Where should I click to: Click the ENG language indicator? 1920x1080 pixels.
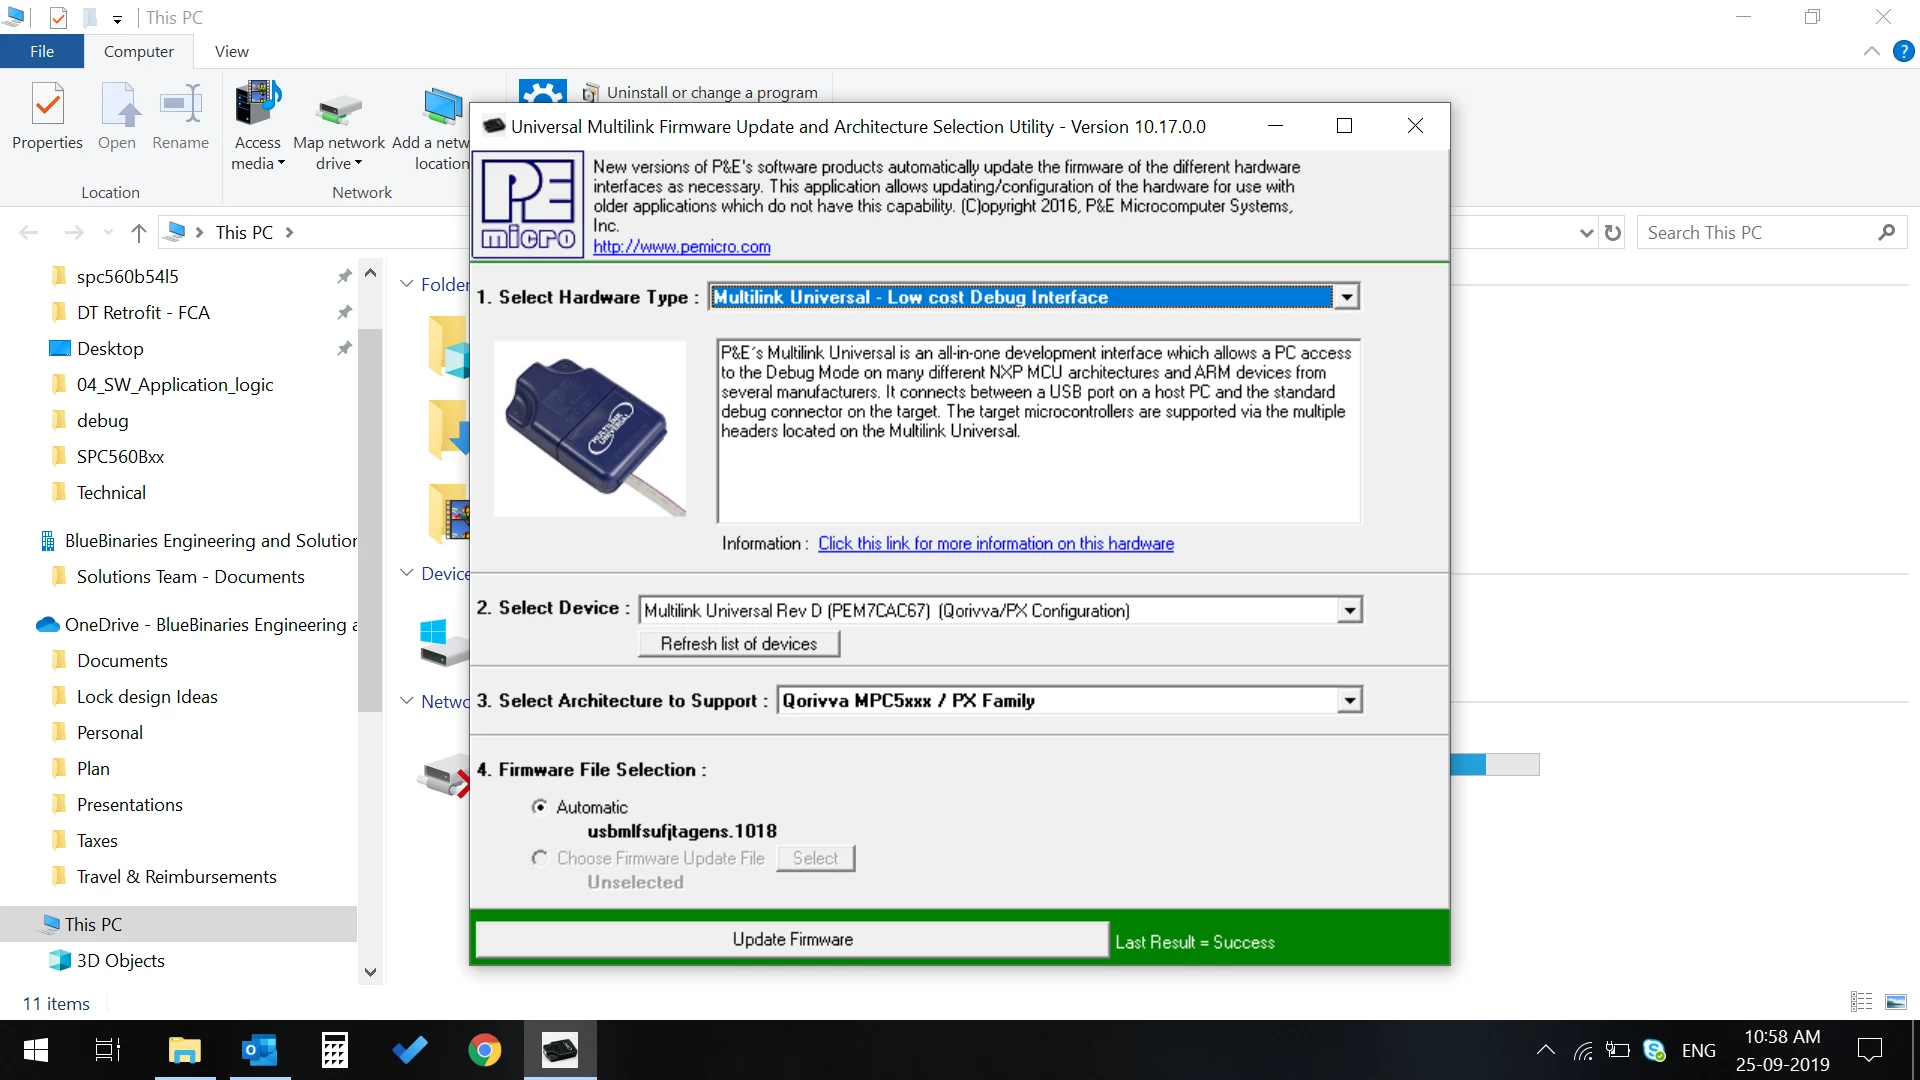coord(1698,1050)
